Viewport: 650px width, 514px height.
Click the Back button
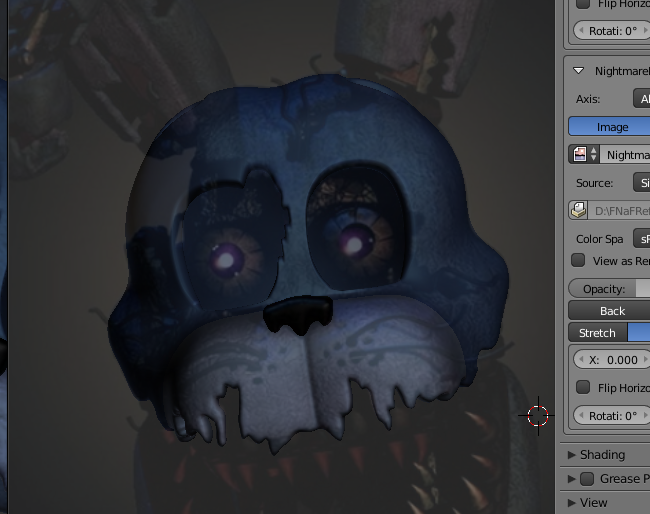click(609, 311)
